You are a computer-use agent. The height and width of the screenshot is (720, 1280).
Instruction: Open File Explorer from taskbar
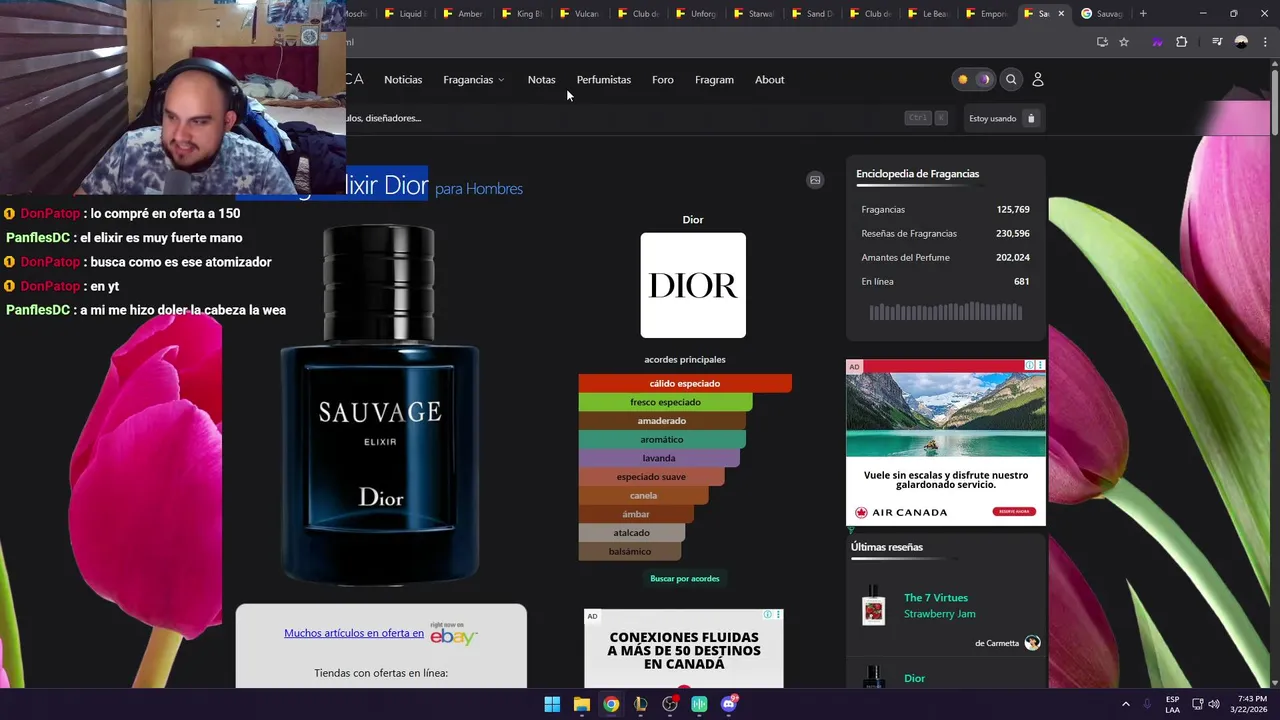581,704
